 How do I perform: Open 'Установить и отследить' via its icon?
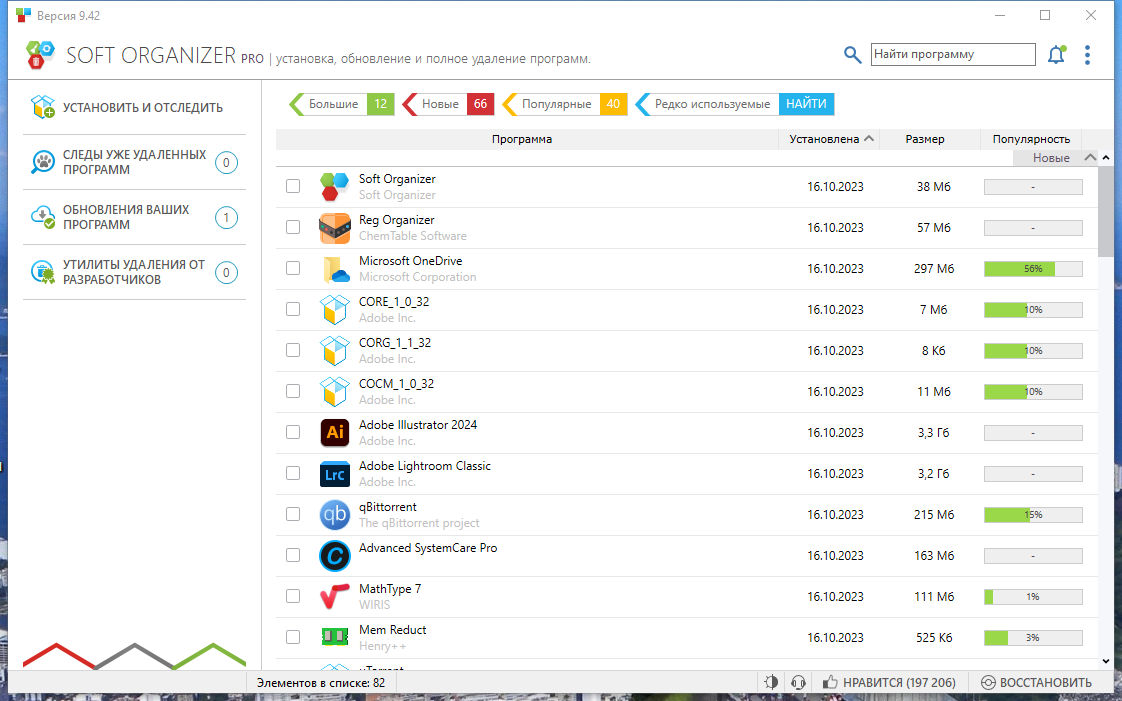42,106
